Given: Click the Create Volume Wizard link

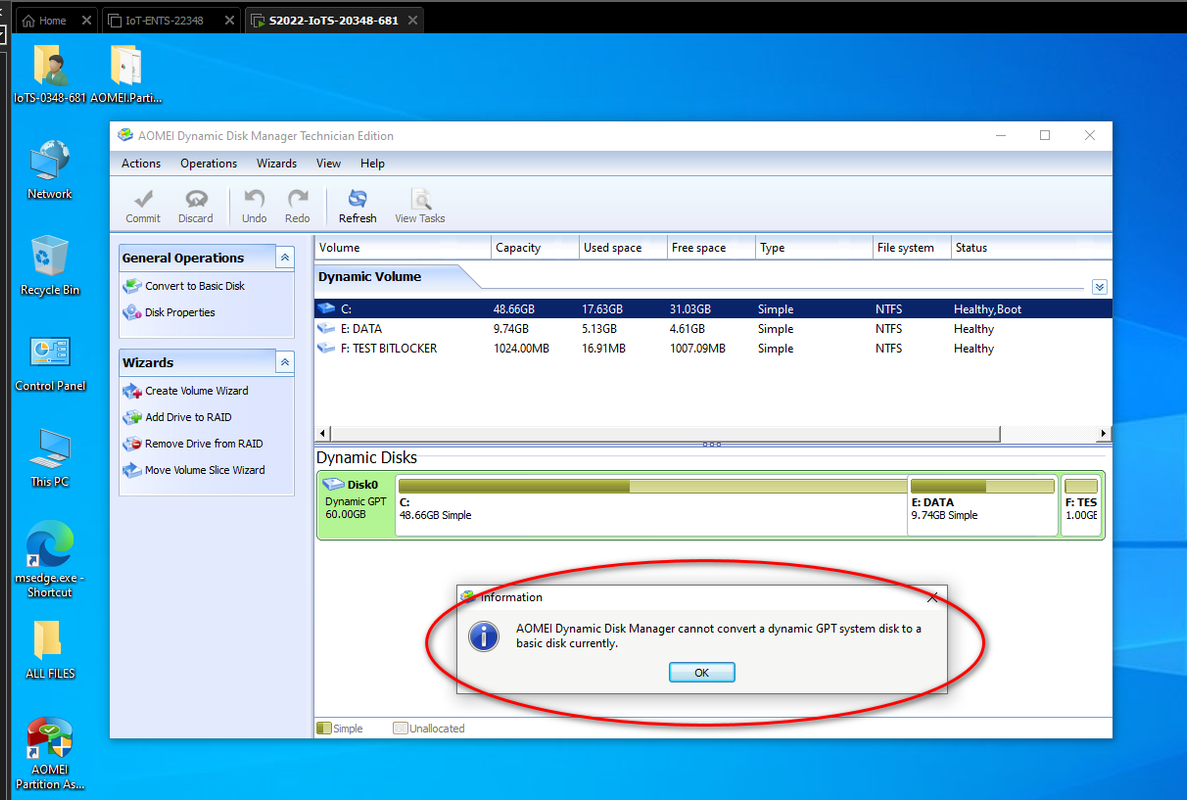Looking at the screenshot, I should (197, 391).
